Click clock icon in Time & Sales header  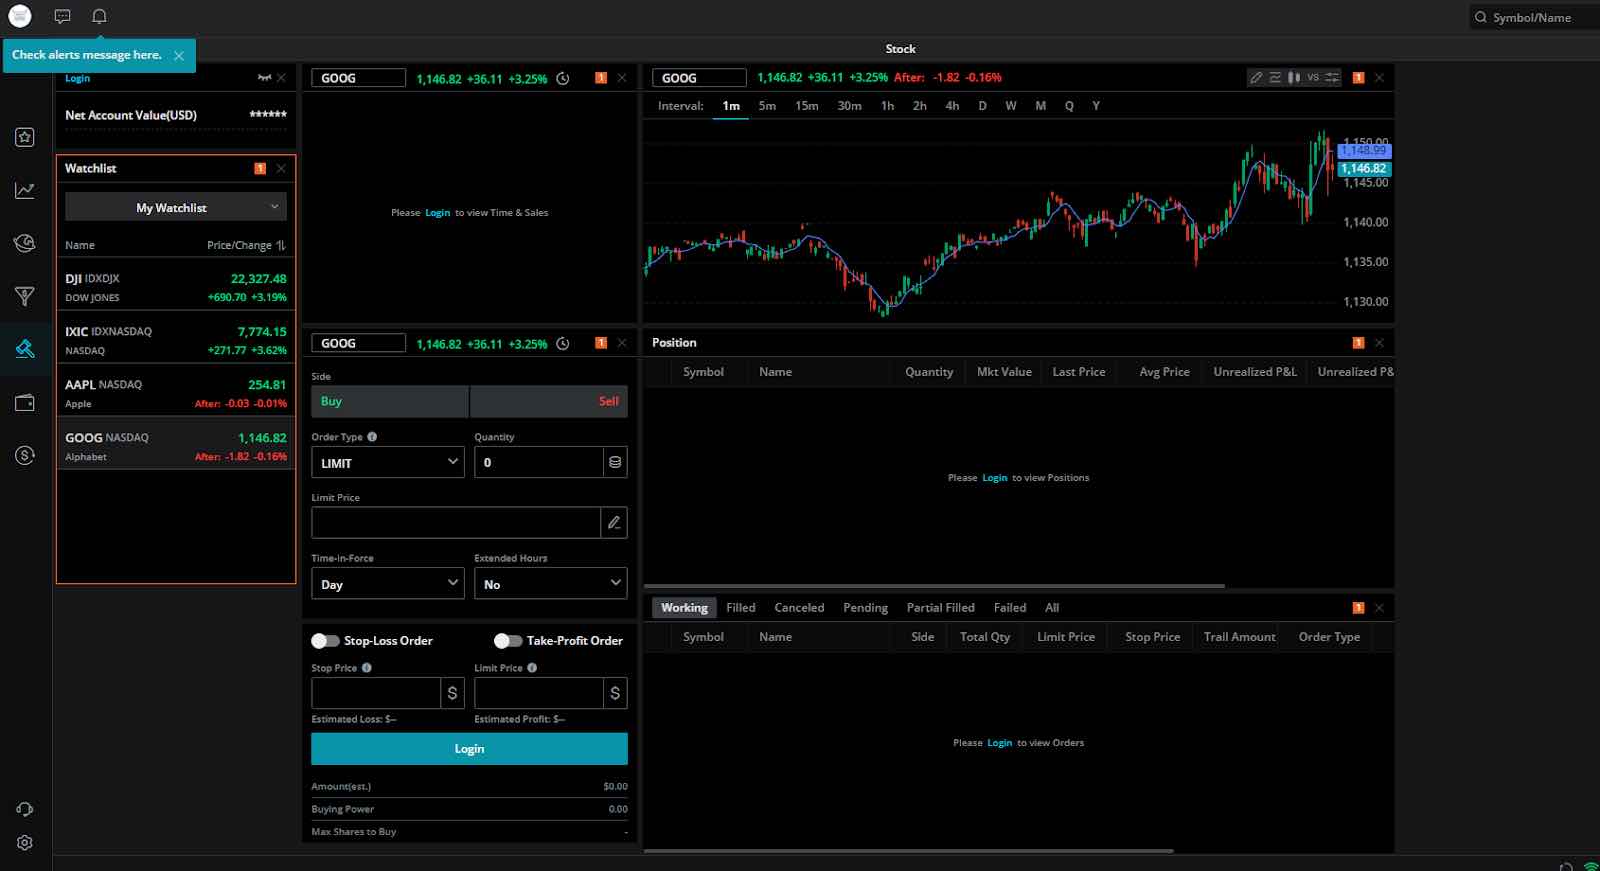[x=563, y=78]
